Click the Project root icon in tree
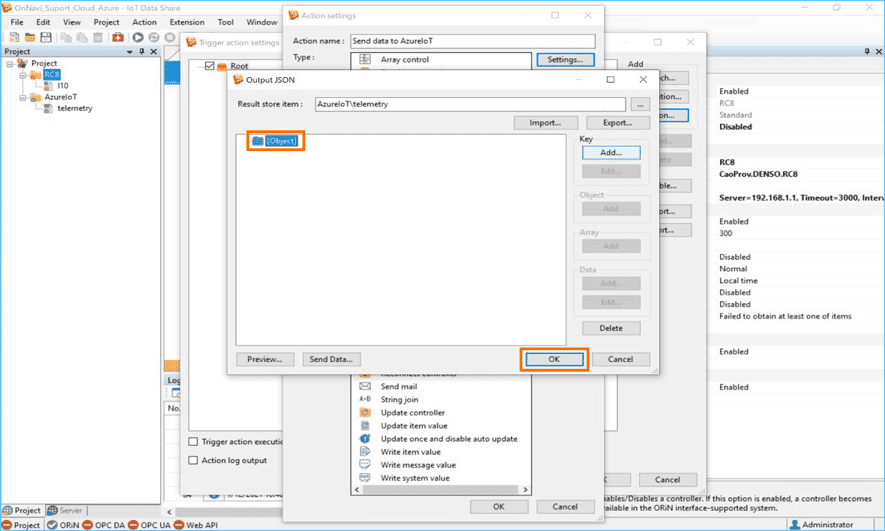Viewport: 885px width, 531px height. (23, 63)
